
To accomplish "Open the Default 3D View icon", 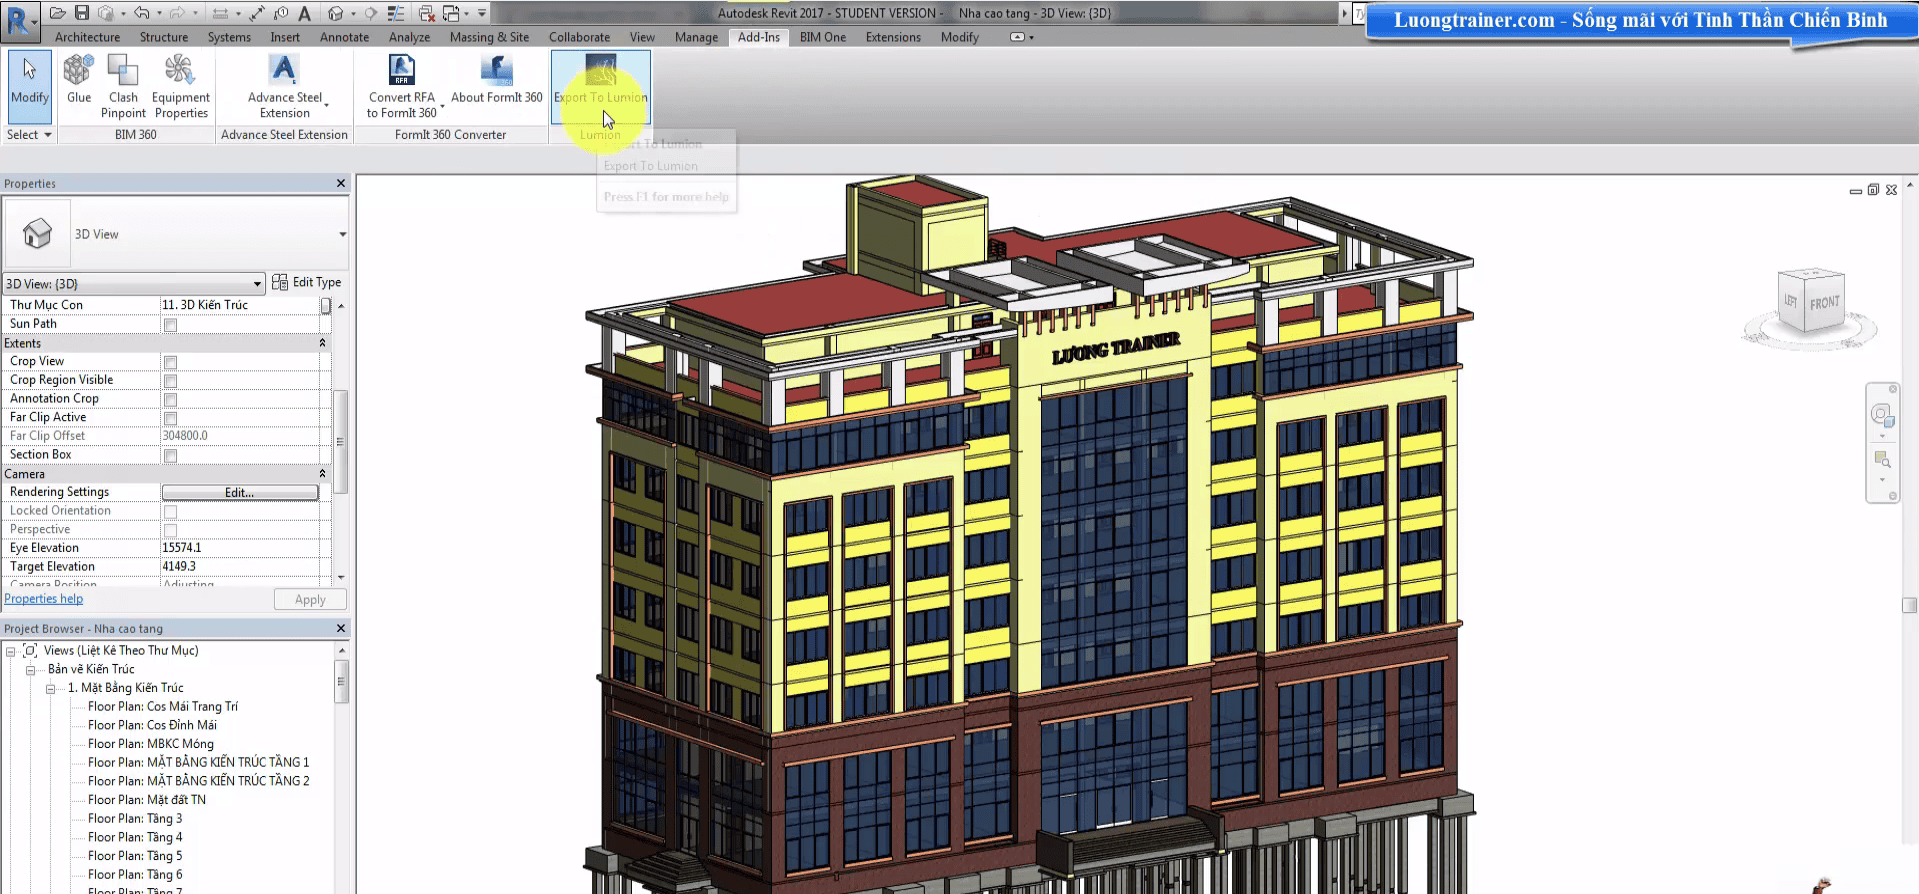I will [x=335, y=13].
